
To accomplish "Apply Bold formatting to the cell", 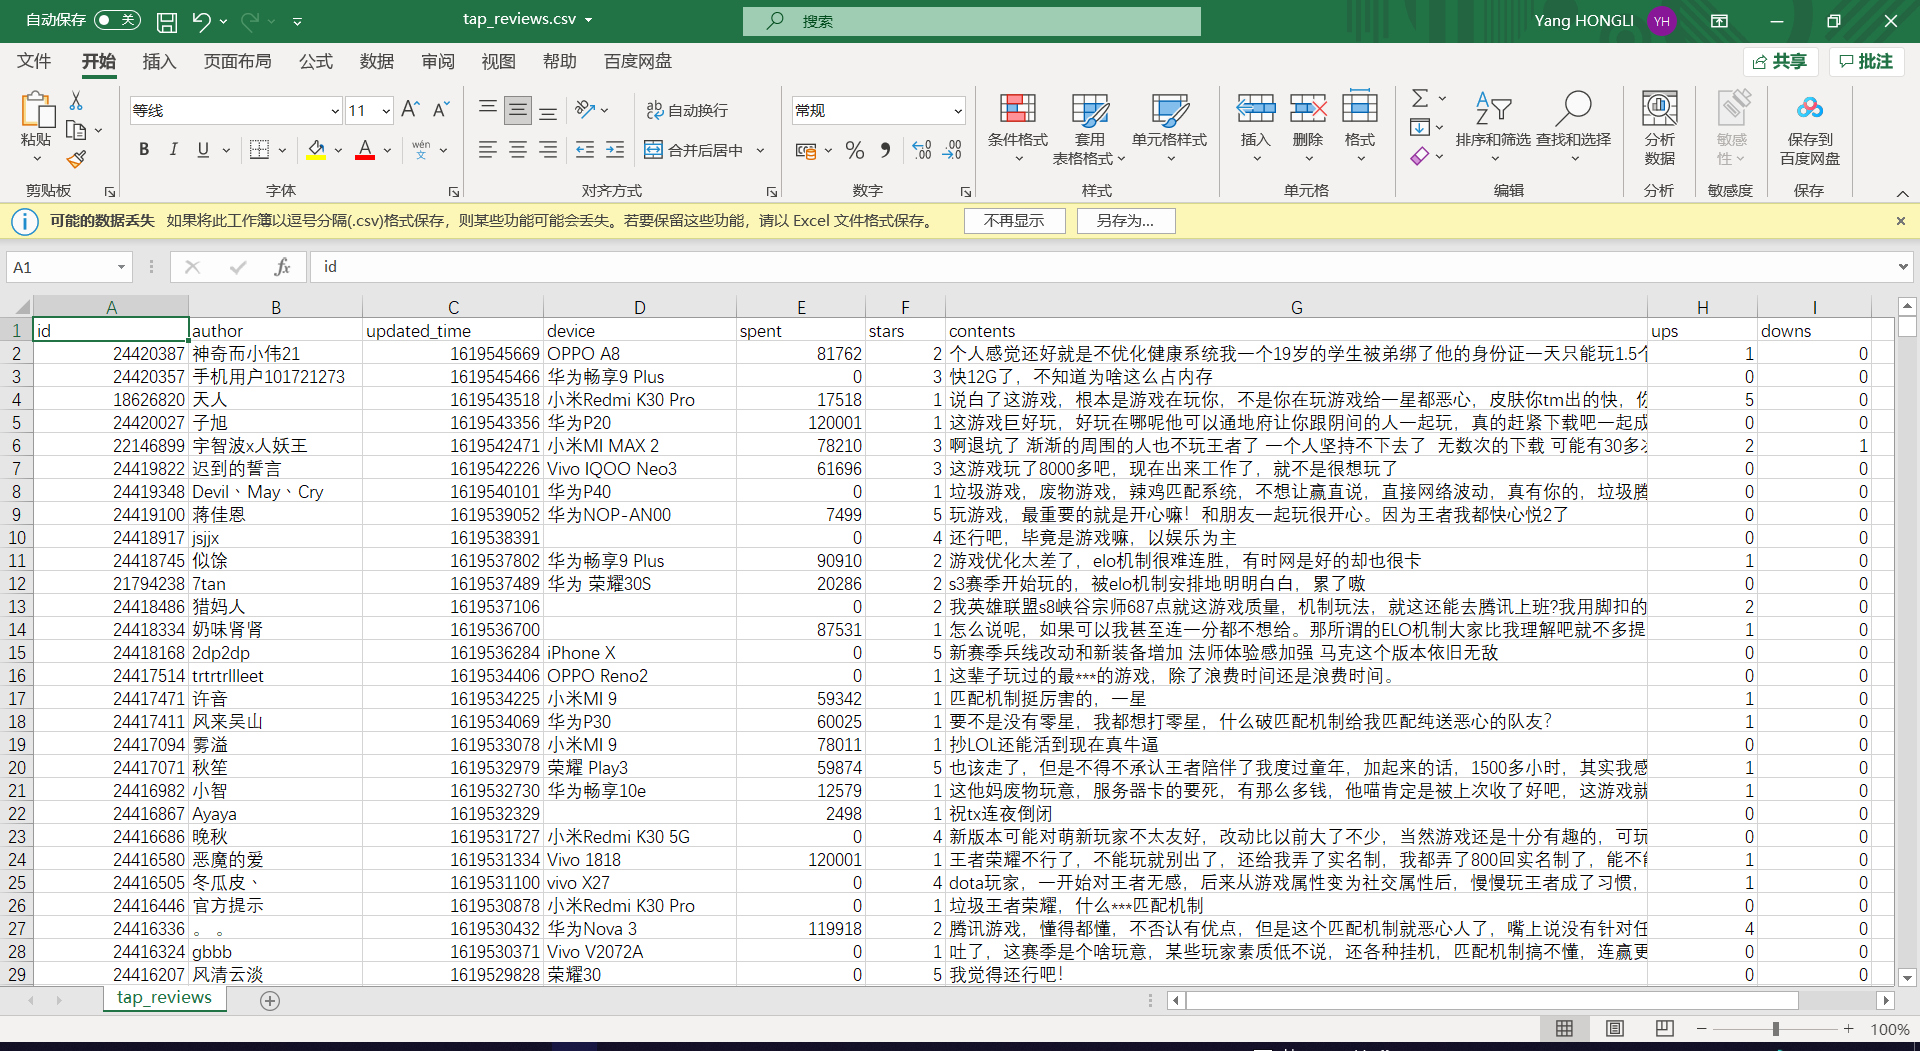I will (144, 150).
